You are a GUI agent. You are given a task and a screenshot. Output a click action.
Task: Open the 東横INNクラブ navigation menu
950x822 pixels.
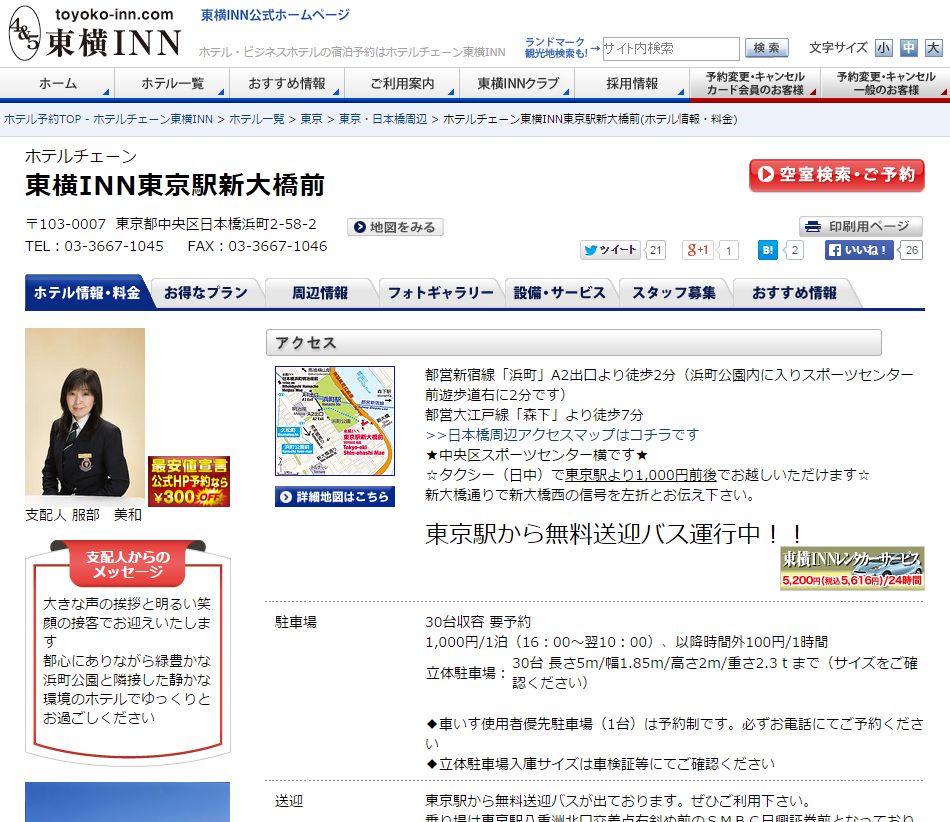pos(517,83)
